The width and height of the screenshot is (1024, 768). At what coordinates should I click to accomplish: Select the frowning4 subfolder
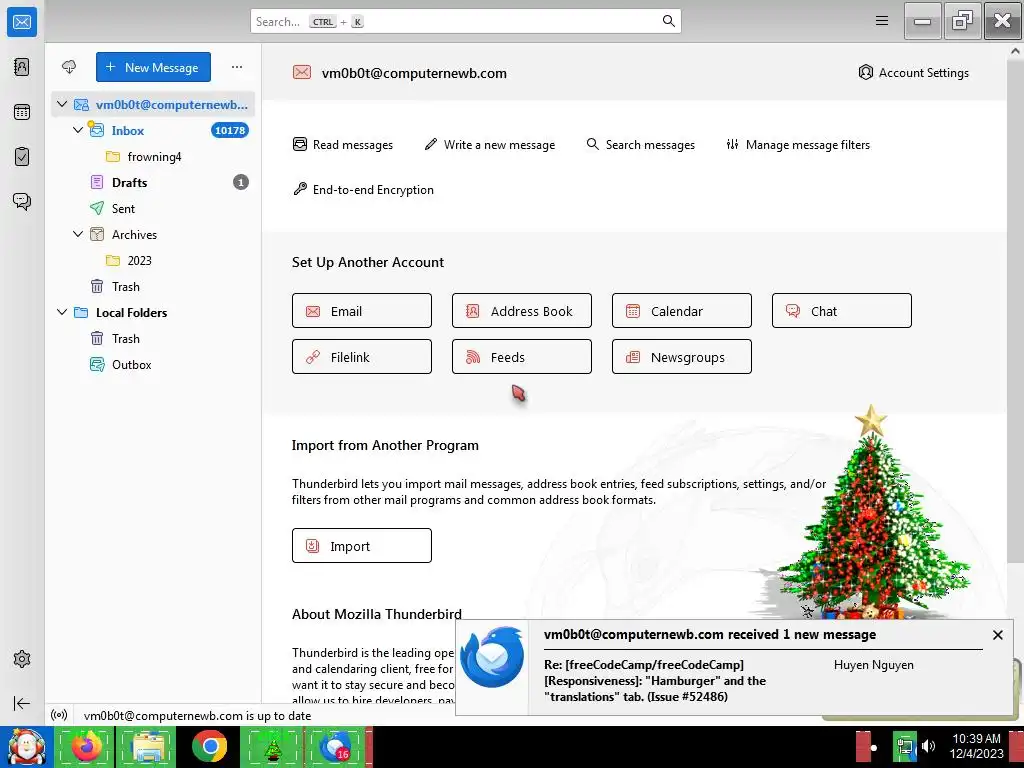[154, 157]
